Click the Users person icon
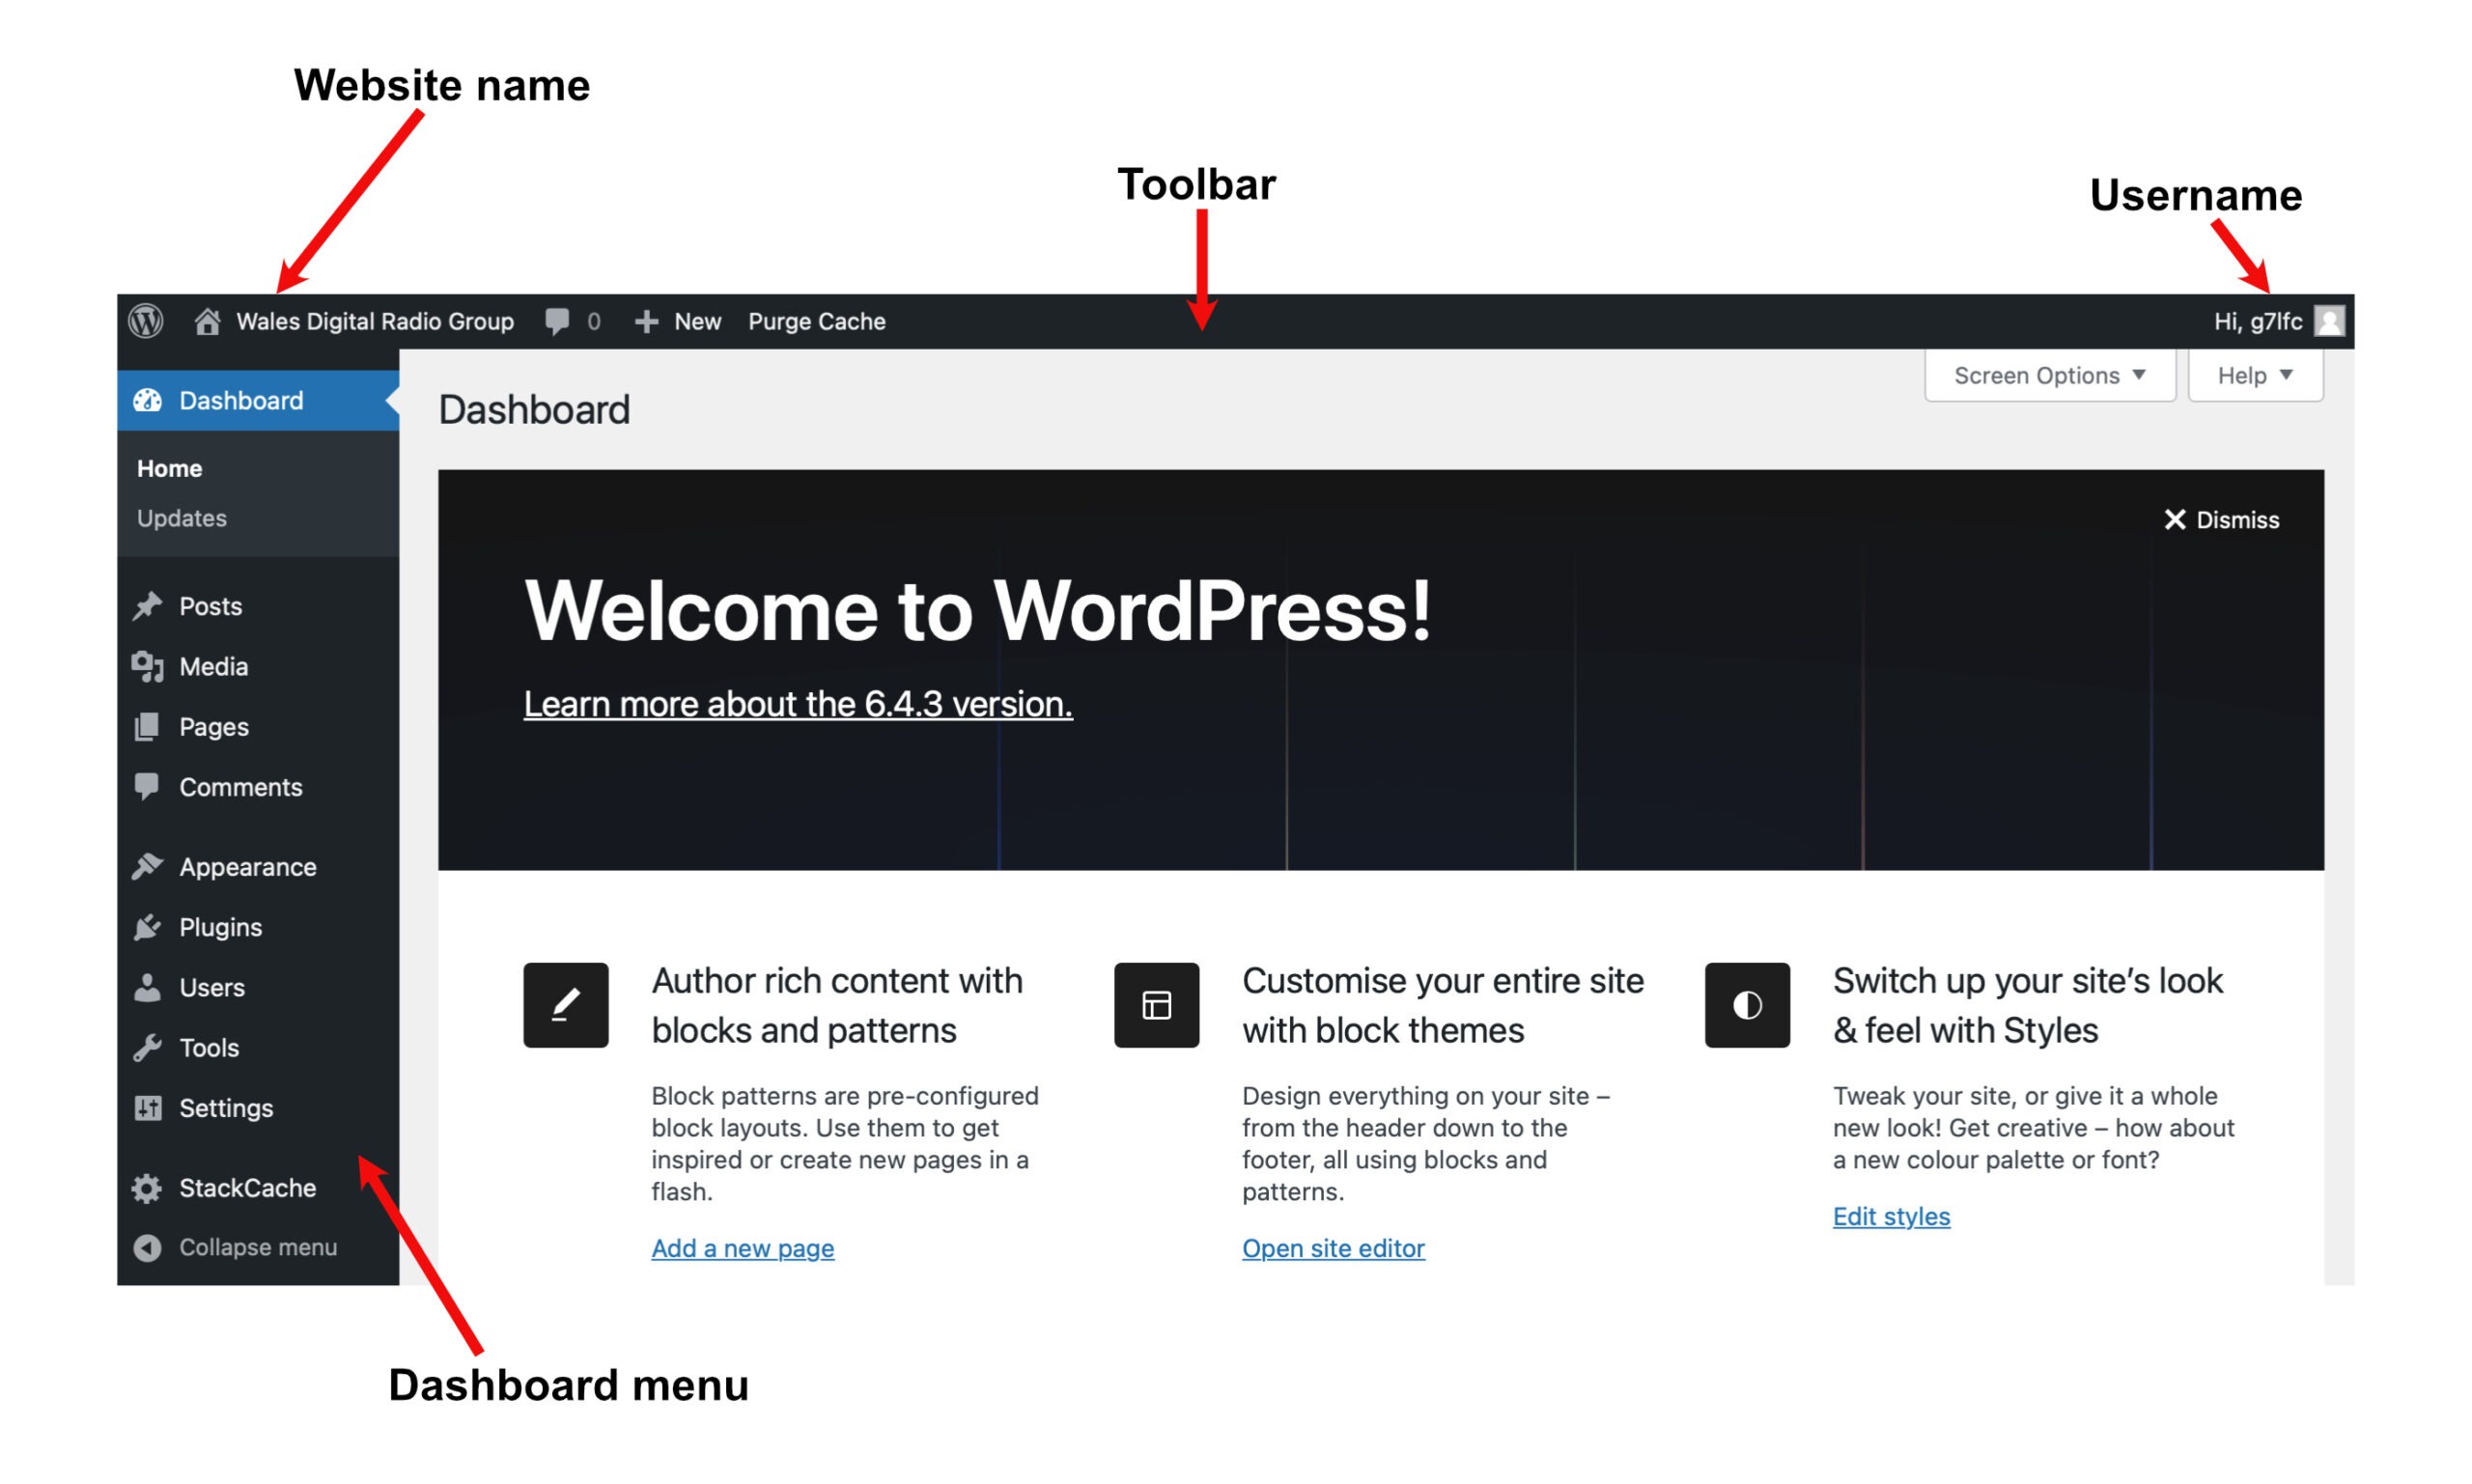Viewport: 2472px width, 1484px height. (x=147, y=987)
